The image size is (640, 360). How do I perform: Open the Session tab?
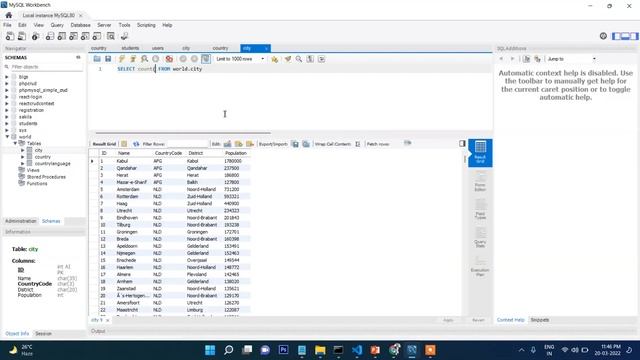[x=43, y=334]
